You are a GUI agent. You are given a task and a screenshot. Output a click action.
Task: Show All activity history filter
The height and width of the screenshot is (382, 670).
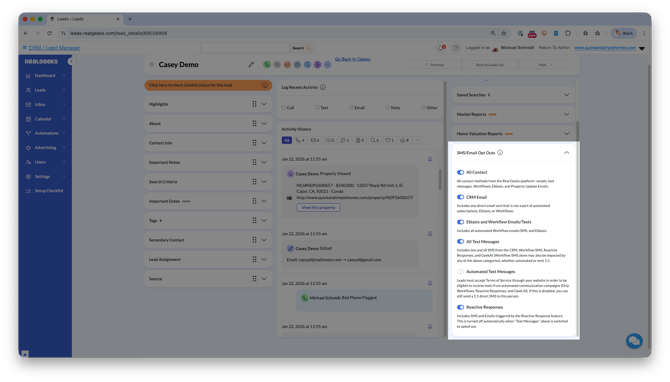[287, 140]
